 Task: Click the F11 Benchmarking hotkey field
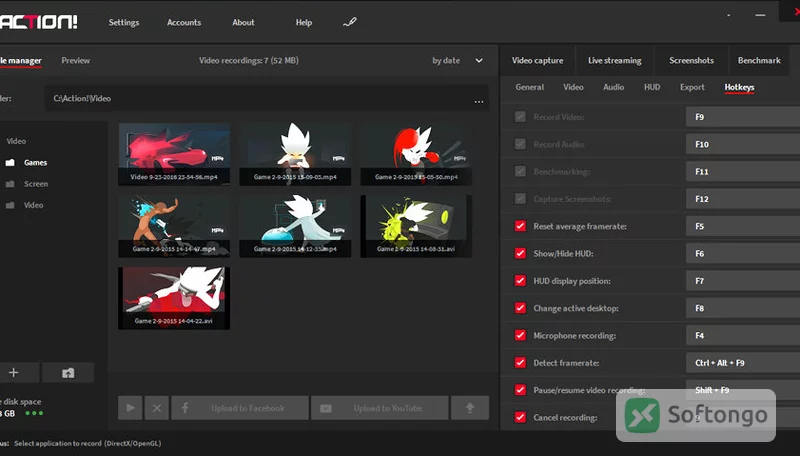click(743, 171)
